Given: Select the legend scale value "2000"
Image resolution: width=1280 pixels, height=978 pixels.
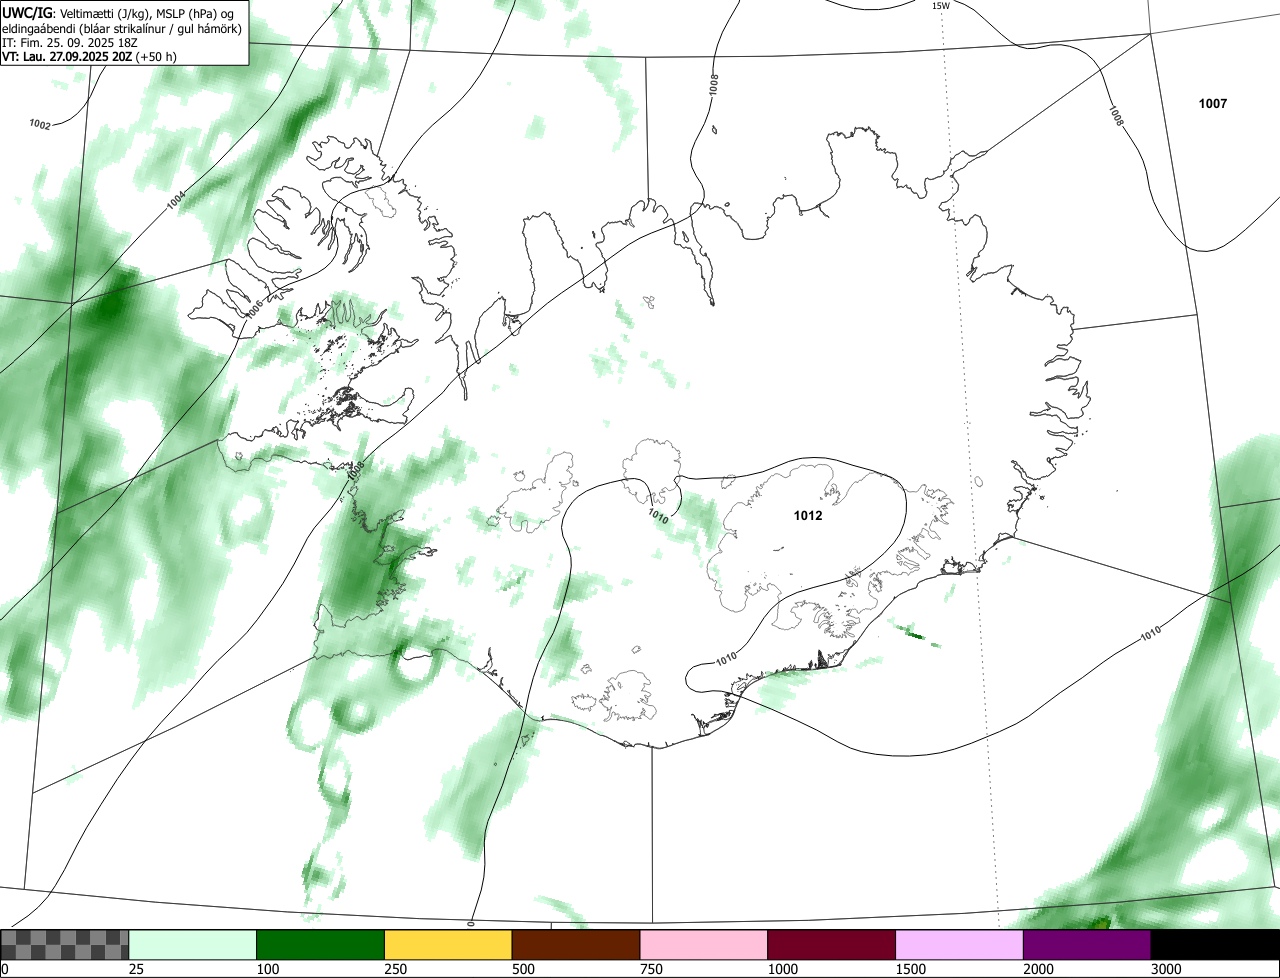Looking at the screenshot, I should point(1039,969).
